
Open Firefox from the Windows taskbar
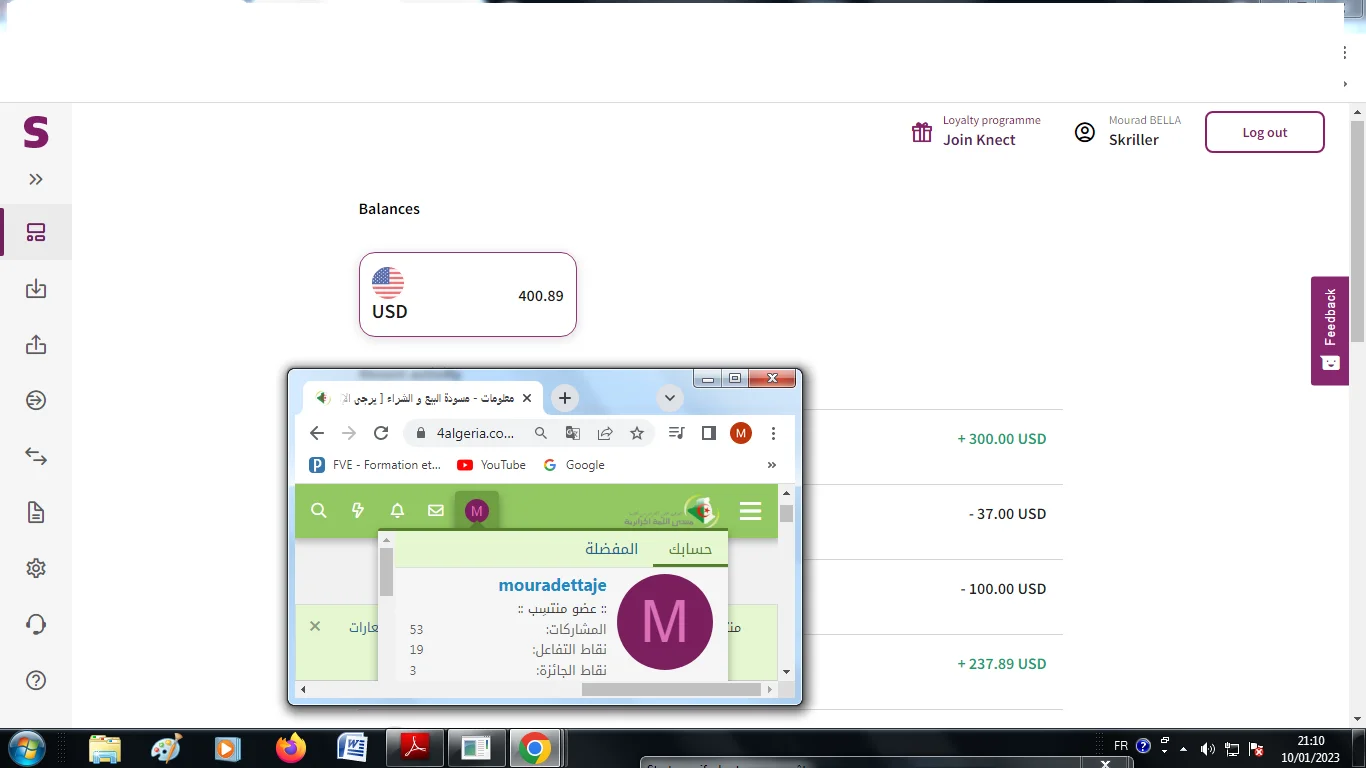point(291,748)
